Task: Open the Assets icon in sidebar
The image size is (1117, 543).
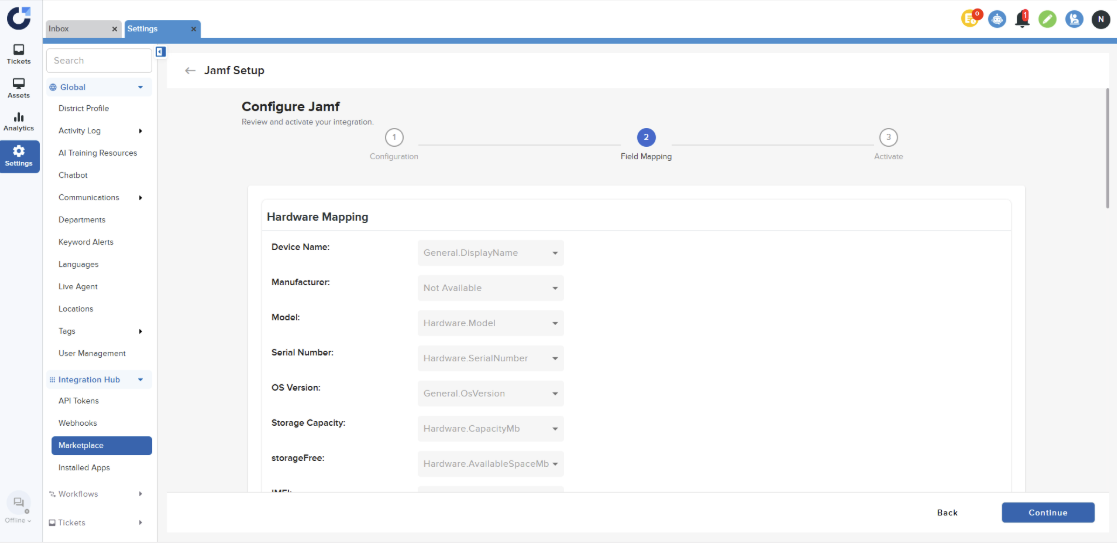Action: tap(19, 88)
